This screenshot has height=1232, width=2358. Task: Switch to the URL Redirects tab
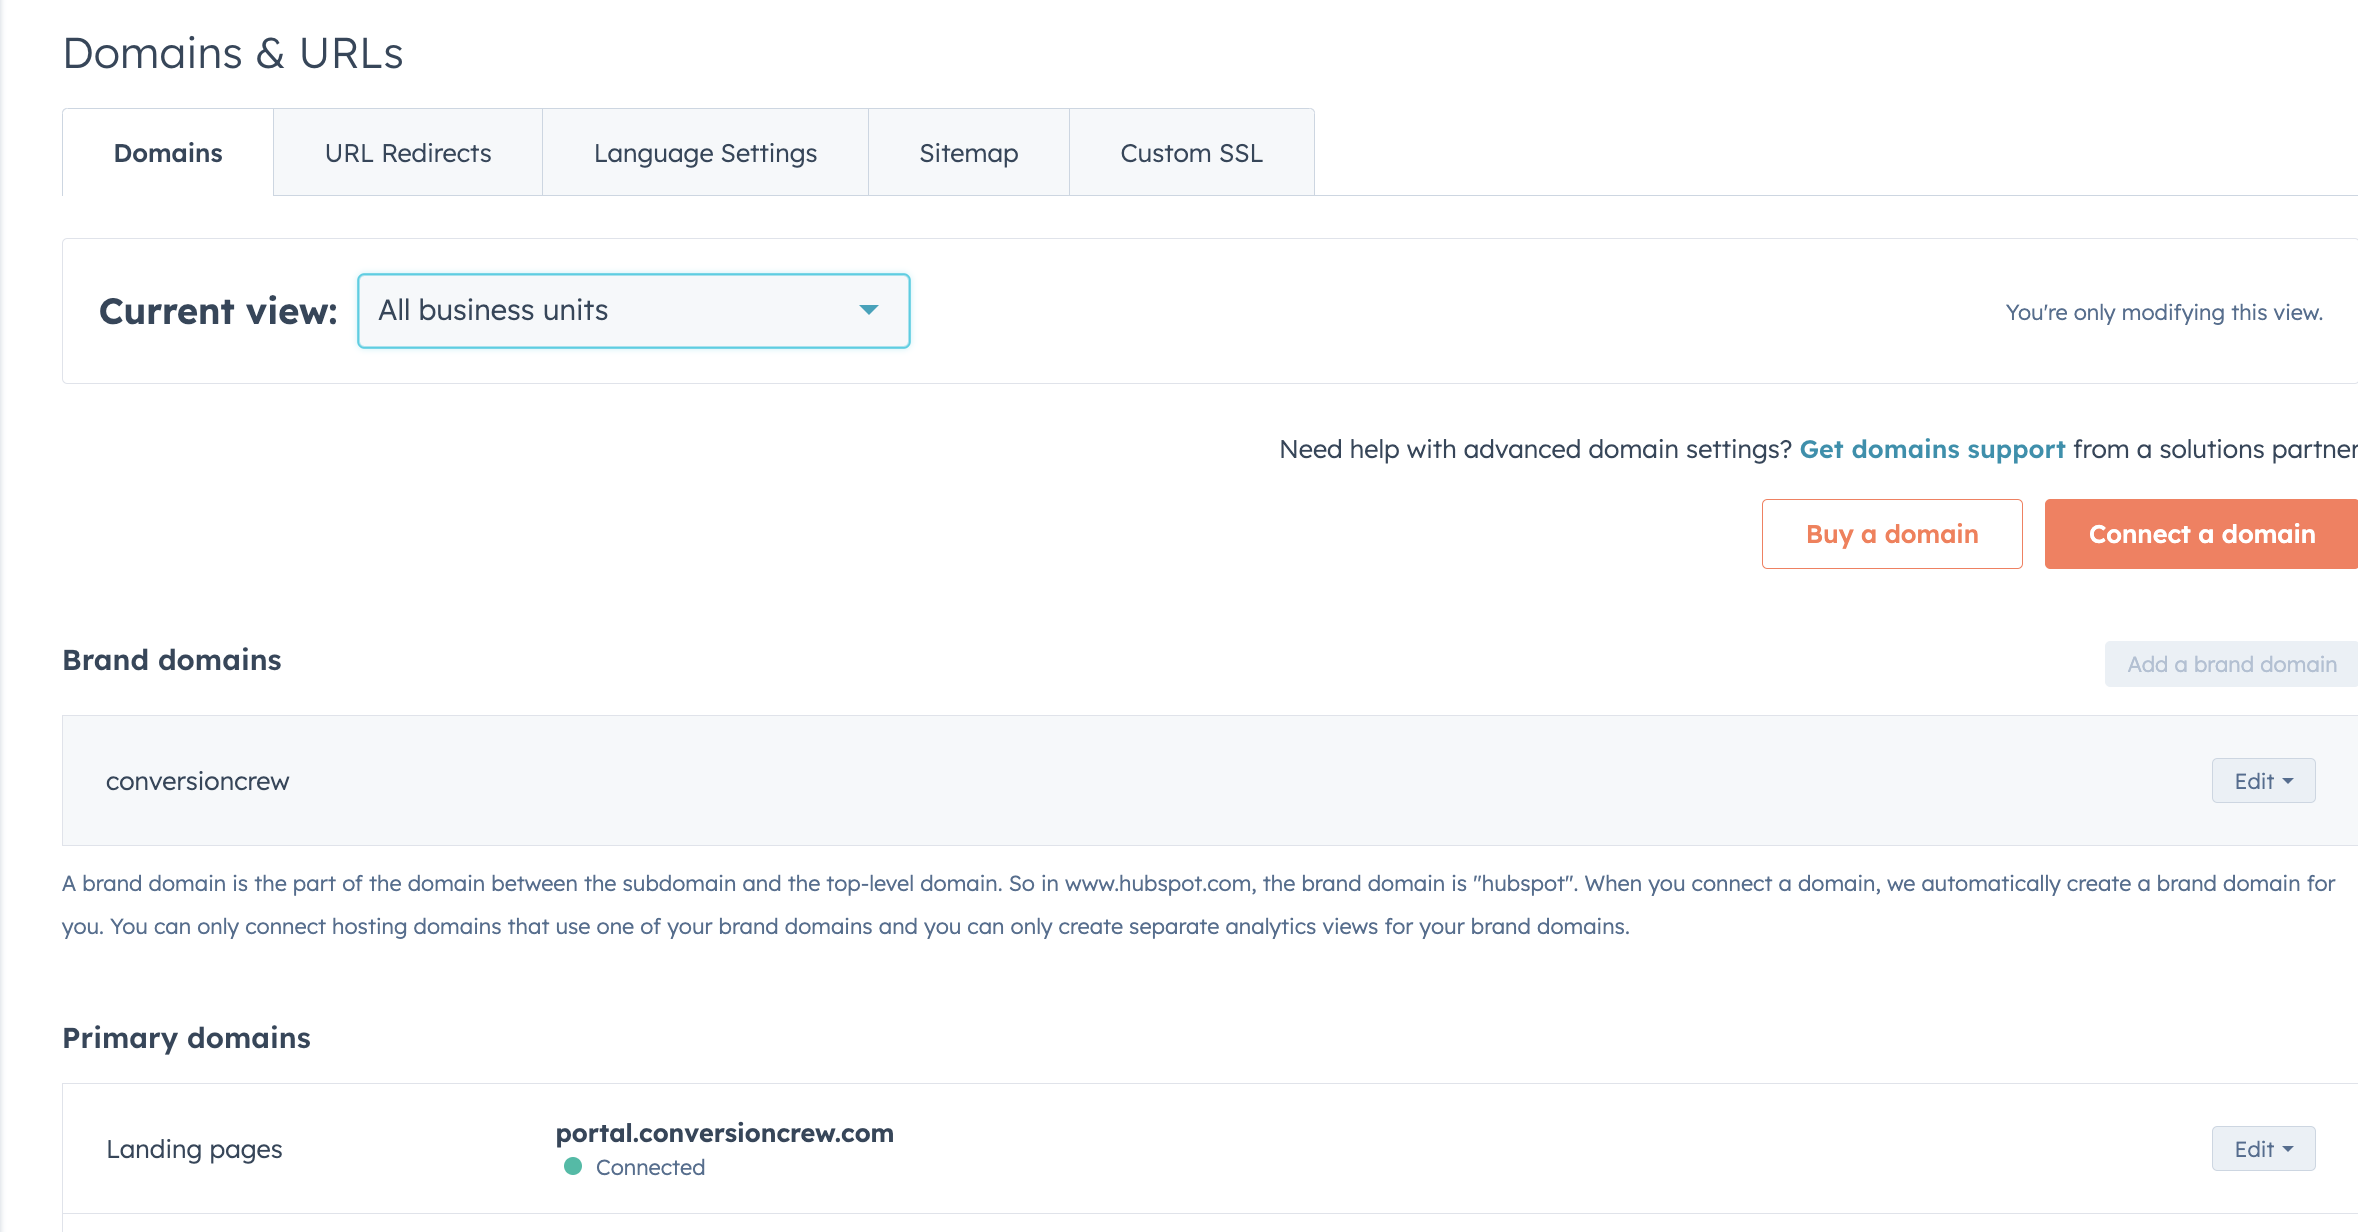click(405, 151)
